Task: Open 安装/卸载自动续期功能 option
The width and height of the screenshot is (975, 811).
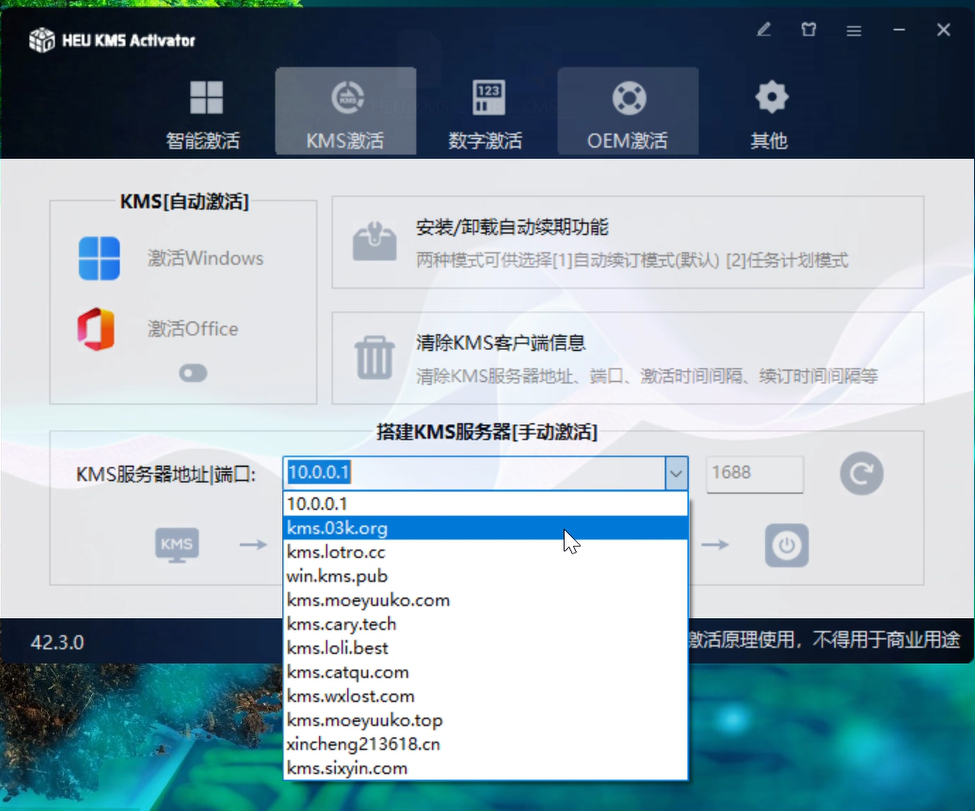Action: 628,243
